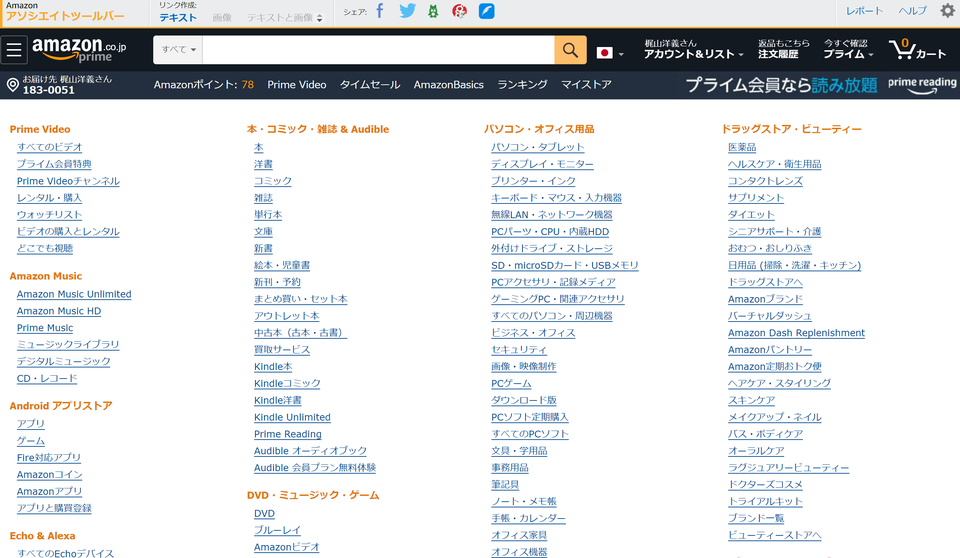Open ランキング in navigation bar
The image size is (960, 558).
point(522,85)
